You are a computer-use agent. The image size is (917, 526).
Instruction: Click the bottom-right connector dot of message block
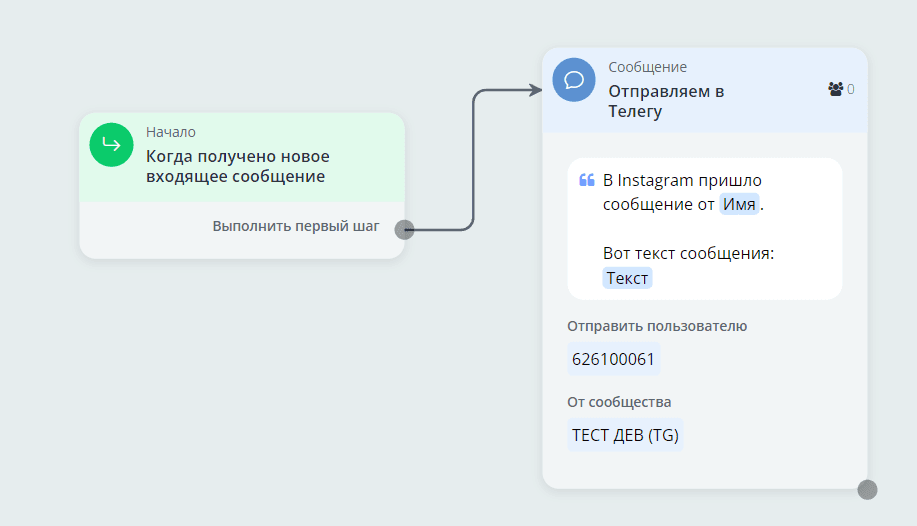point(867,490)
